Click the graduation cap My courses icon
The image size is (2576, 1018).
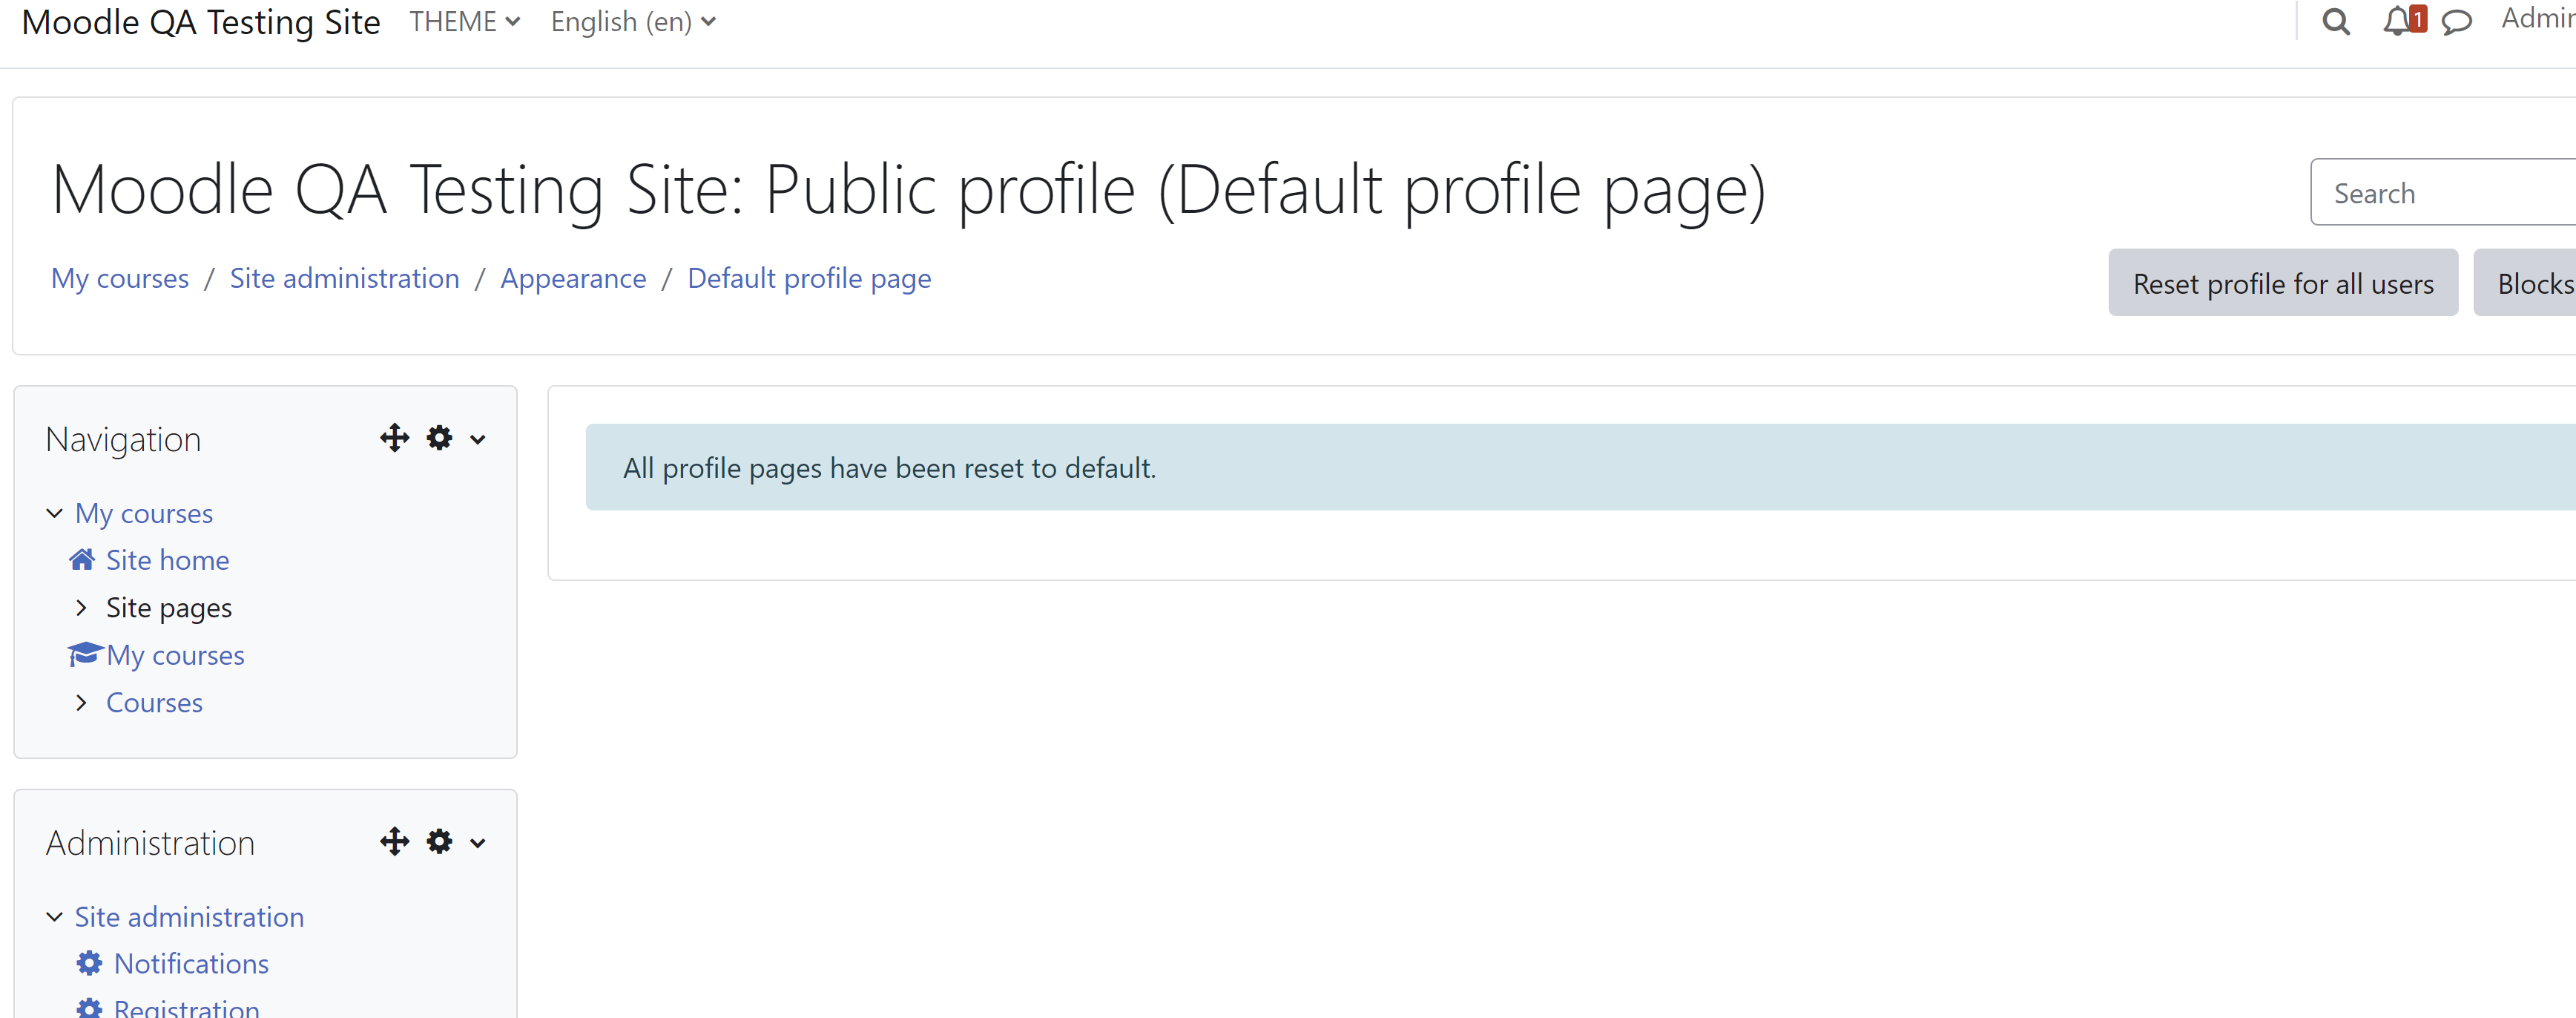(x=85, y=654)
